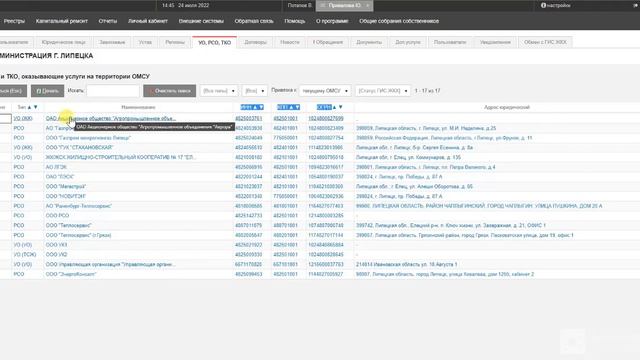This screenshot has width=640, height=360.
Task: Switch to the Юридические лица tab
Action: click(63, 42)
